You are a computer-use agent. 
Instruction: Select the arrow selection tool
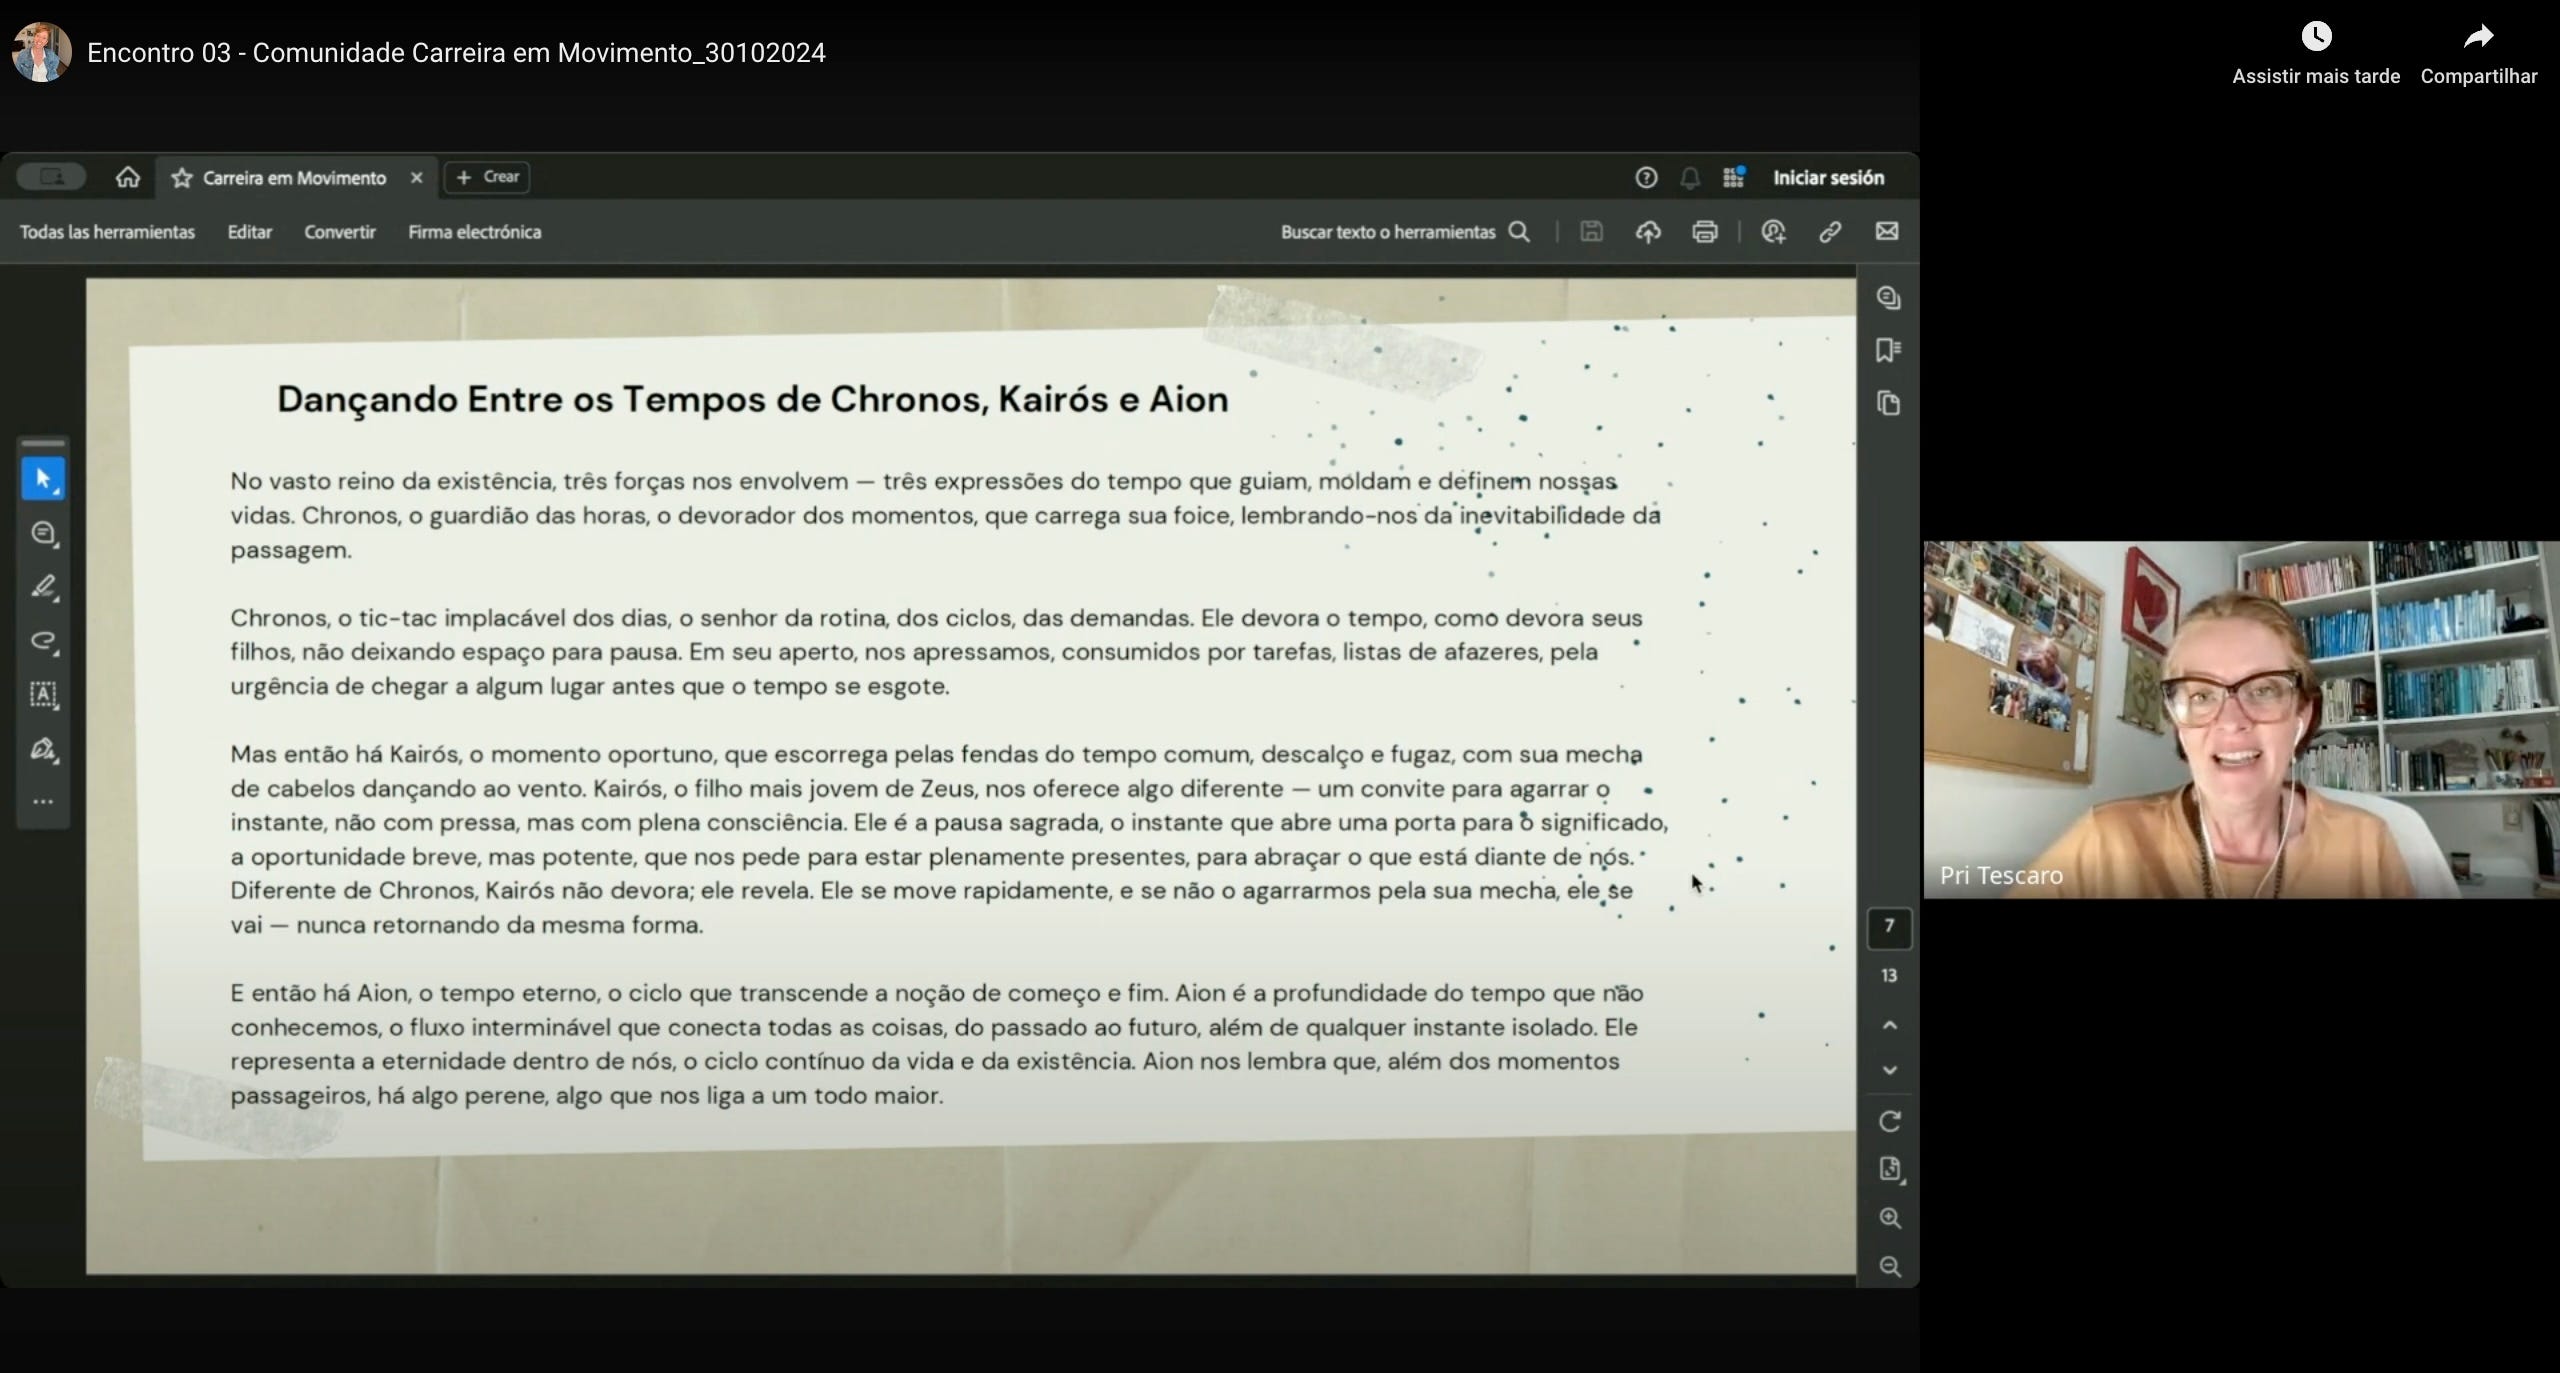tap(43, 479)
